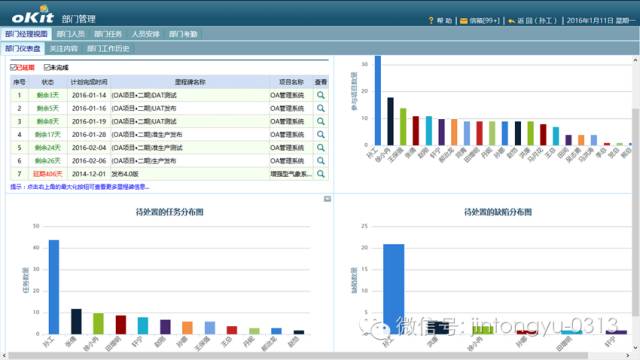Click the 待处置的缺陷分布图 chart title
The width and height of the screenshot is (640, 360).
coord(498,212)
